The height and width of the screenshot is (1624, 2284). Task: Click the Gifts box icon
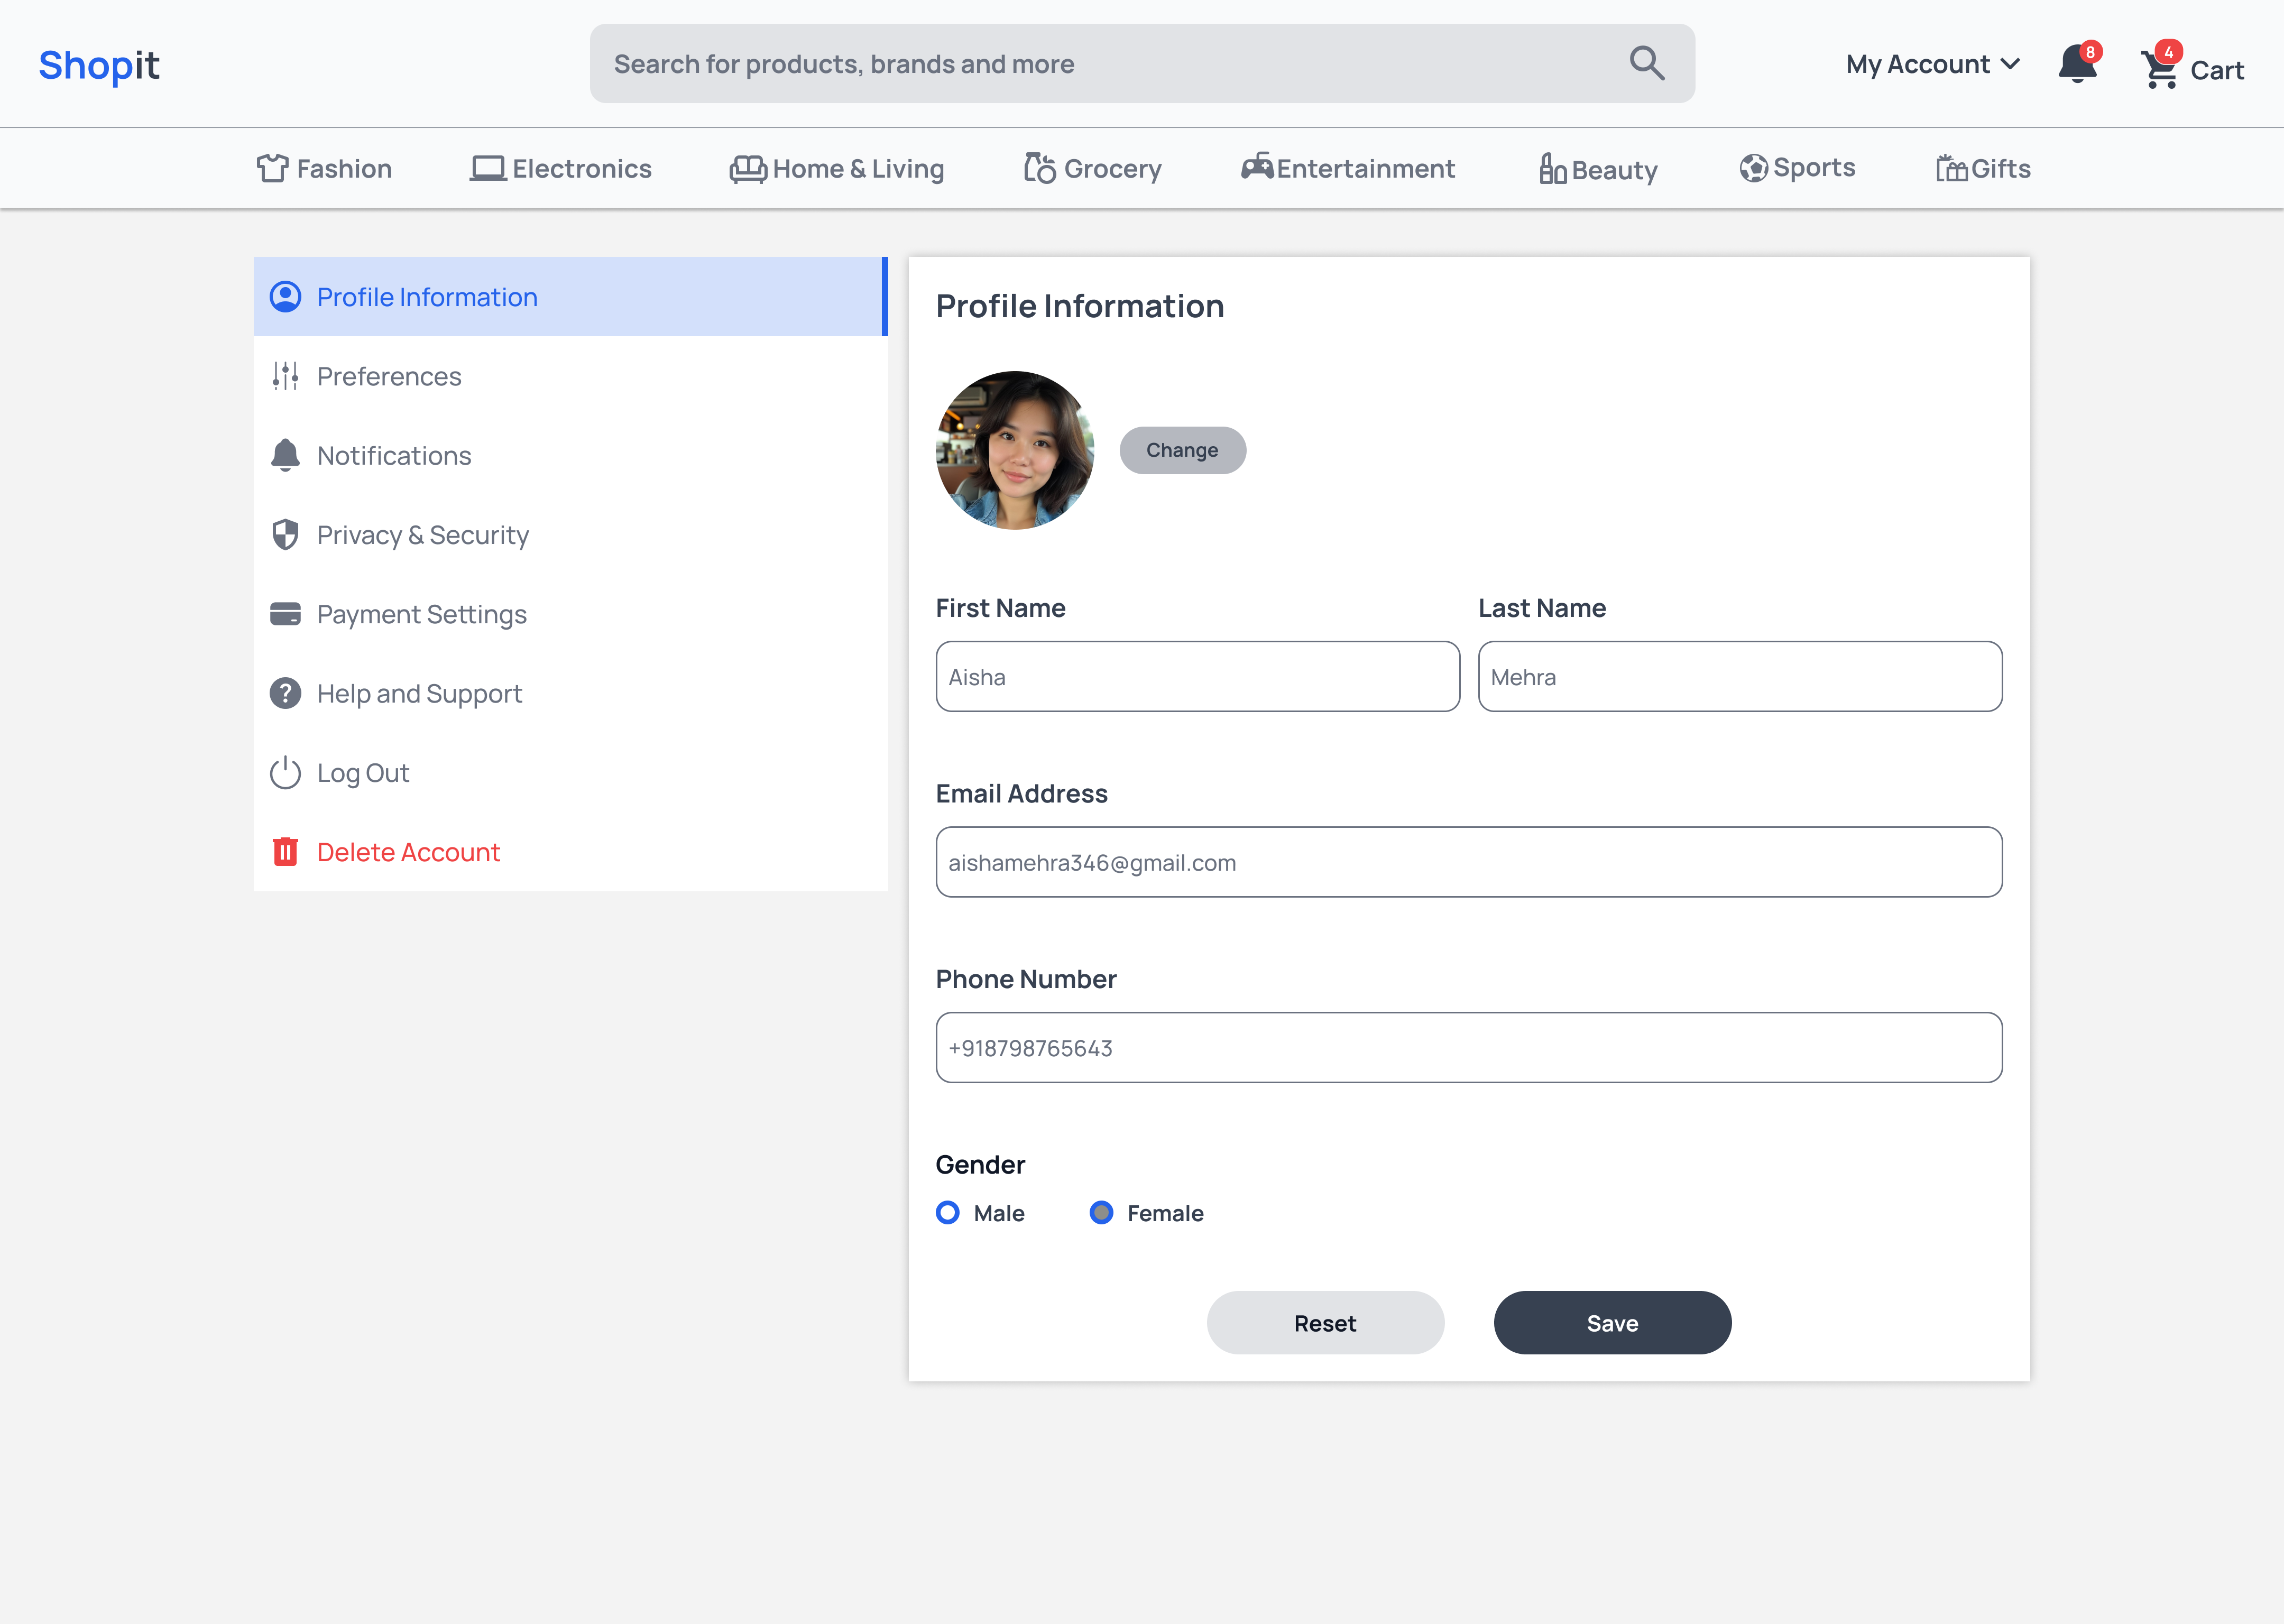[1951, 168]
